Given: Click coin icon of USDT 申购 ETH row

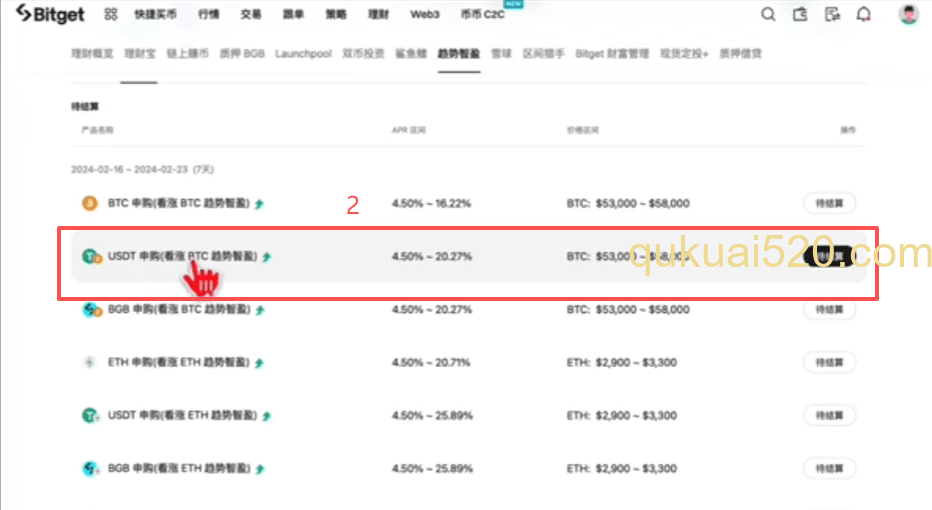Looking at the screenshot, I should point(90,415).
